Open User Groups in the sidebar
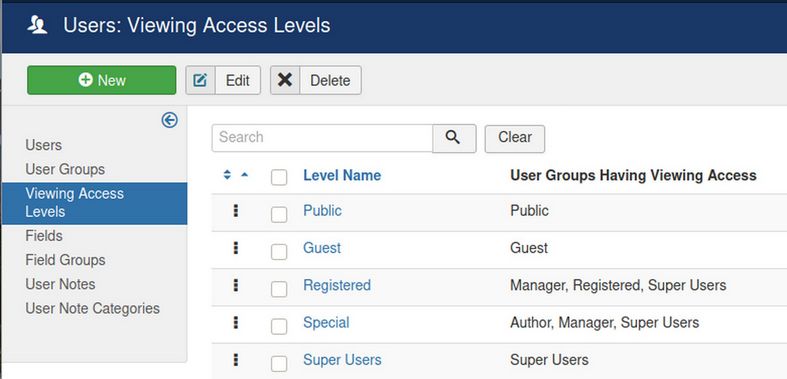 click(65, 169)
